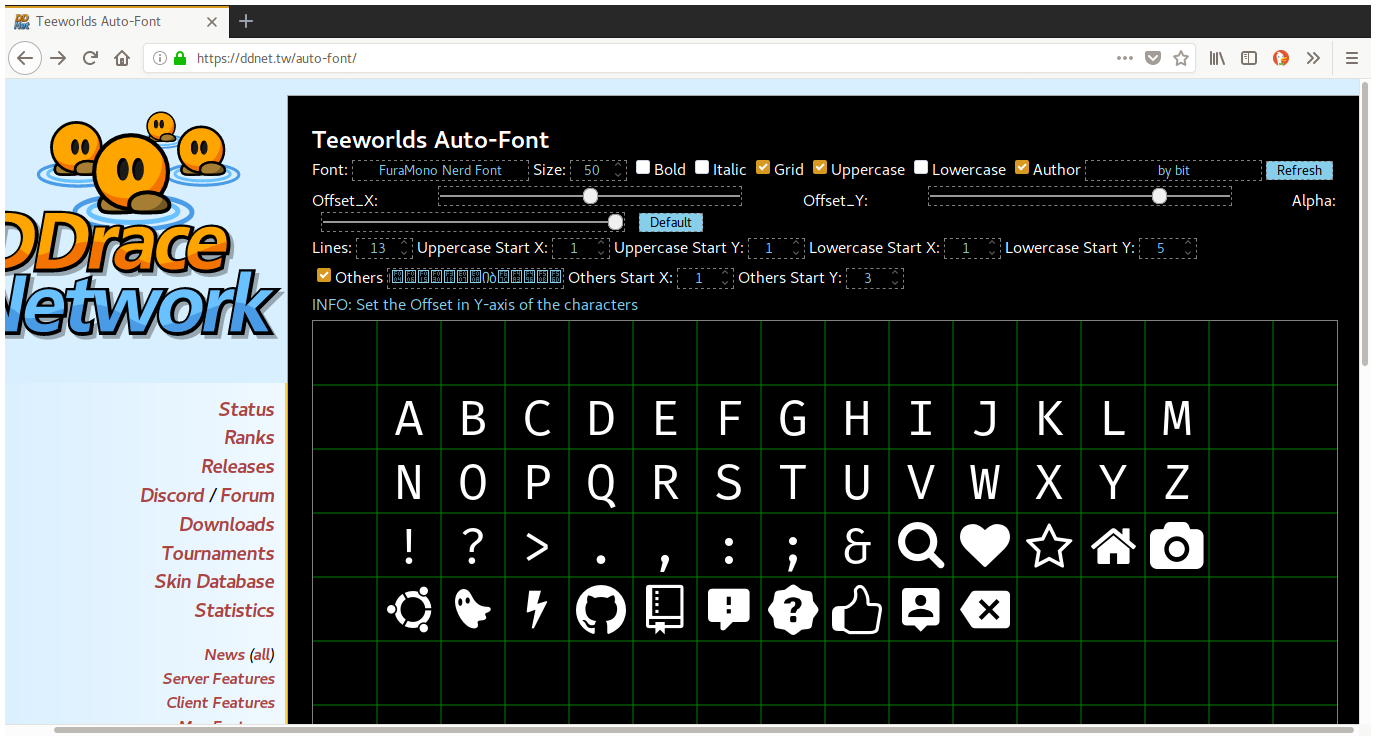Image resolution: width=1380 pixels, height=745 pixels.
Task: Disable the Grid checkbox
Action: click(x=763, y=166)
